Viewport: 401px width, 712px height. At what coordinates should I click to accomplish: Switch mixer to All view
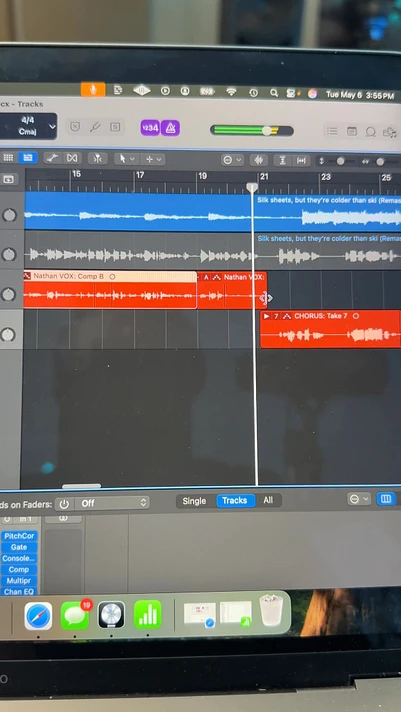click(268, 500)
